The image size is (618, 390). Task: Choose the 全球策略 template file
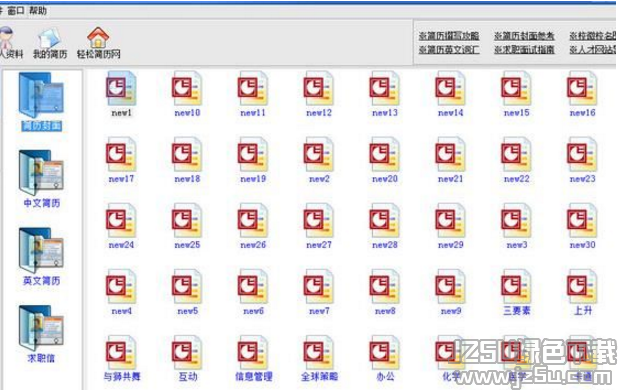(x=319, y=358)
